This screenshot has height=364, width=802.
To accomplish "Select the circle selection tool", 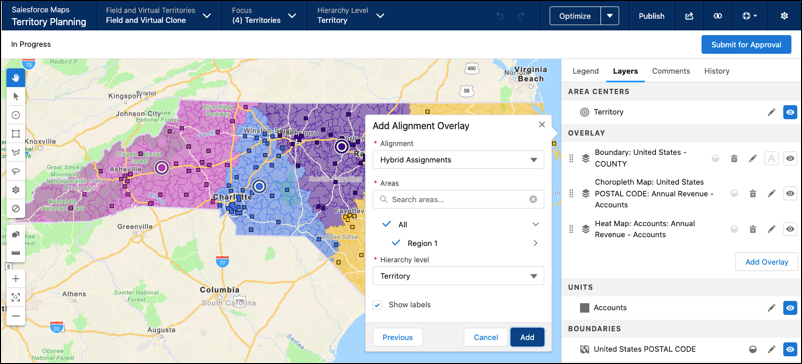I will [x=16, y=115].
